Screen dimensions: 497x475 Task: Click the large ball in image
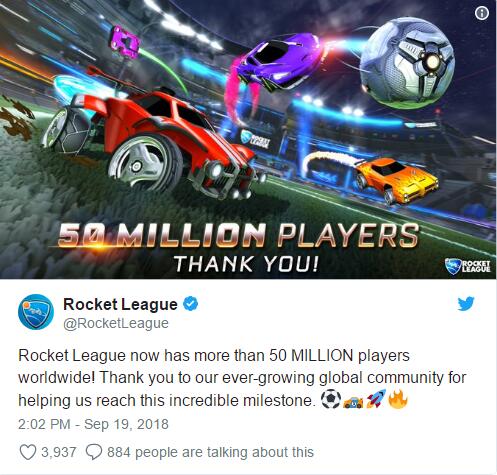pos(407,63)
